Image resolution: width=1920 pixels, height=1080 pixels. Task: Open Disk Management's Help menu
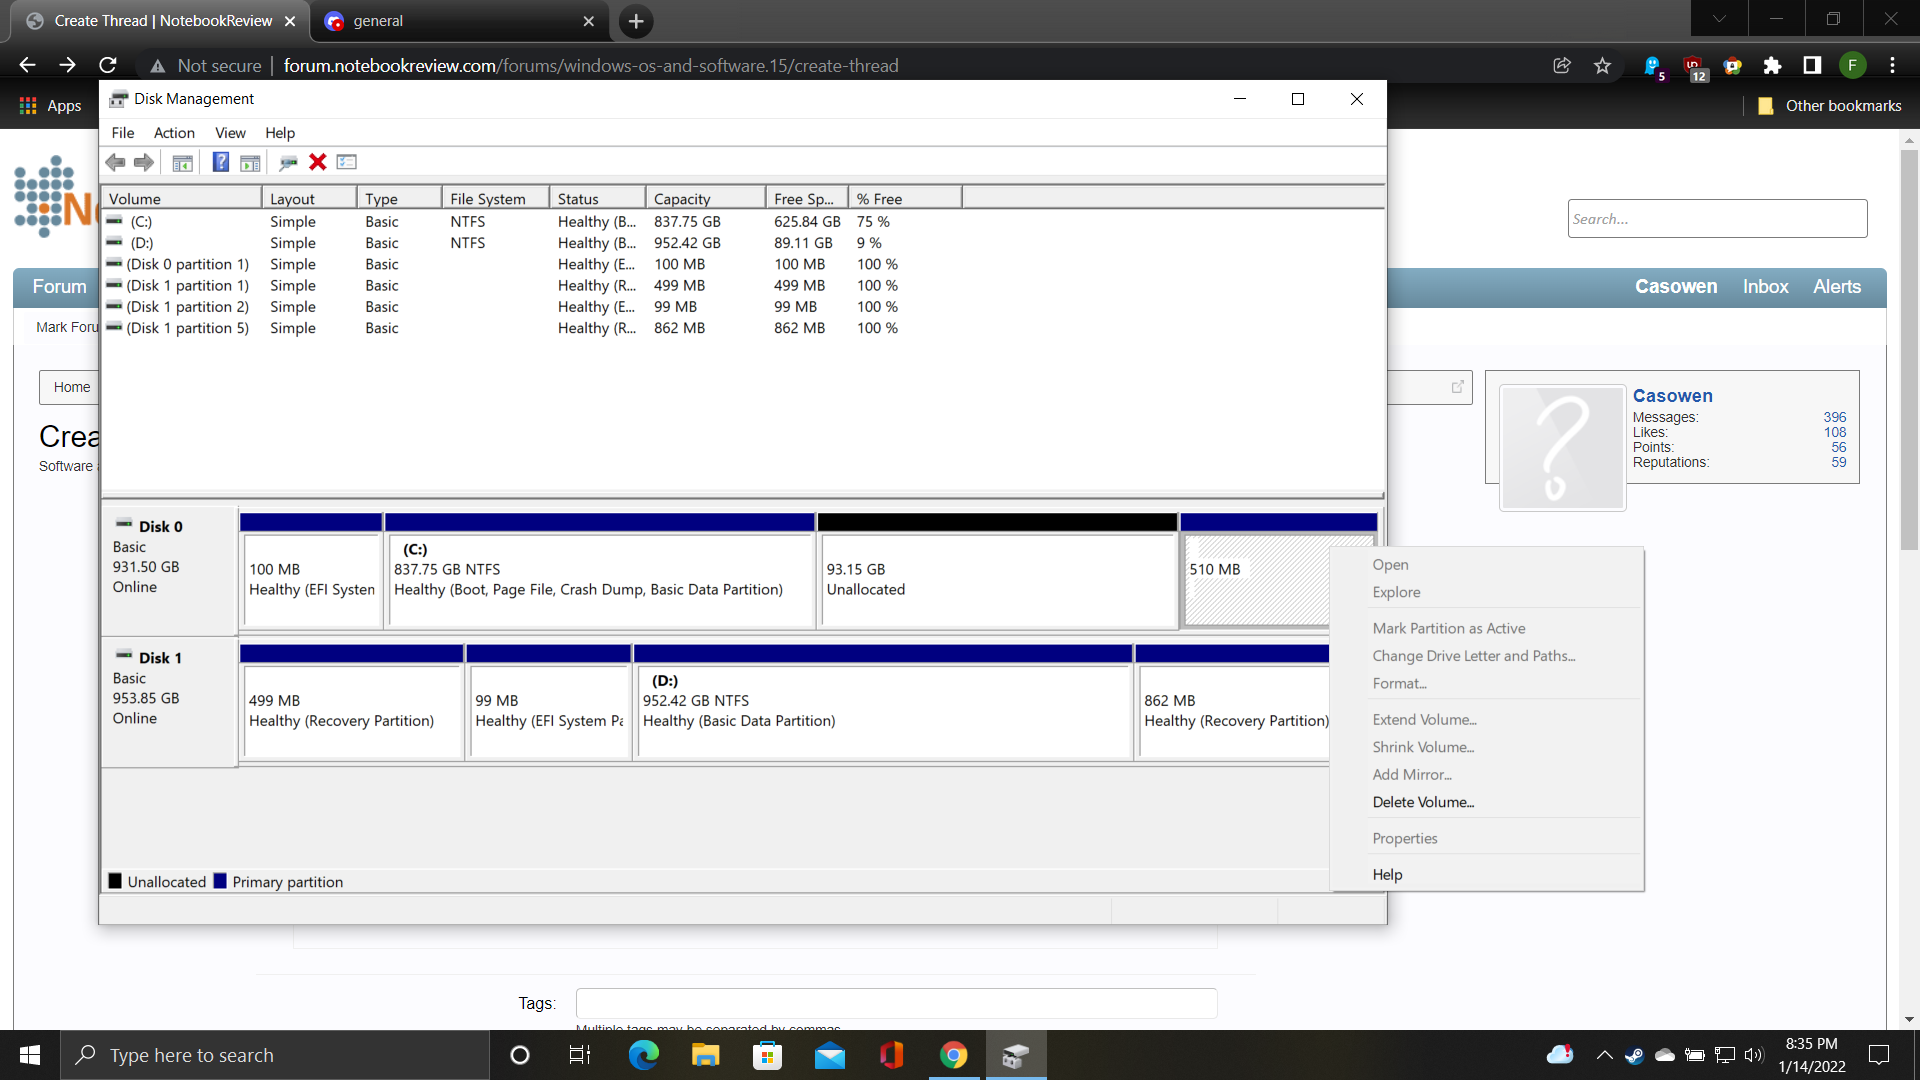280,133
